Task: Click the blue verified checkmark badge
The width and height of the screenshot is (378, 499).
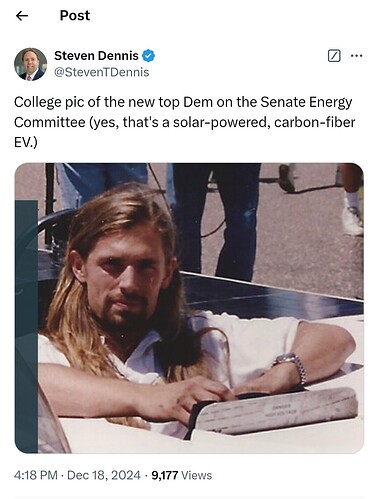Action: 149,56
